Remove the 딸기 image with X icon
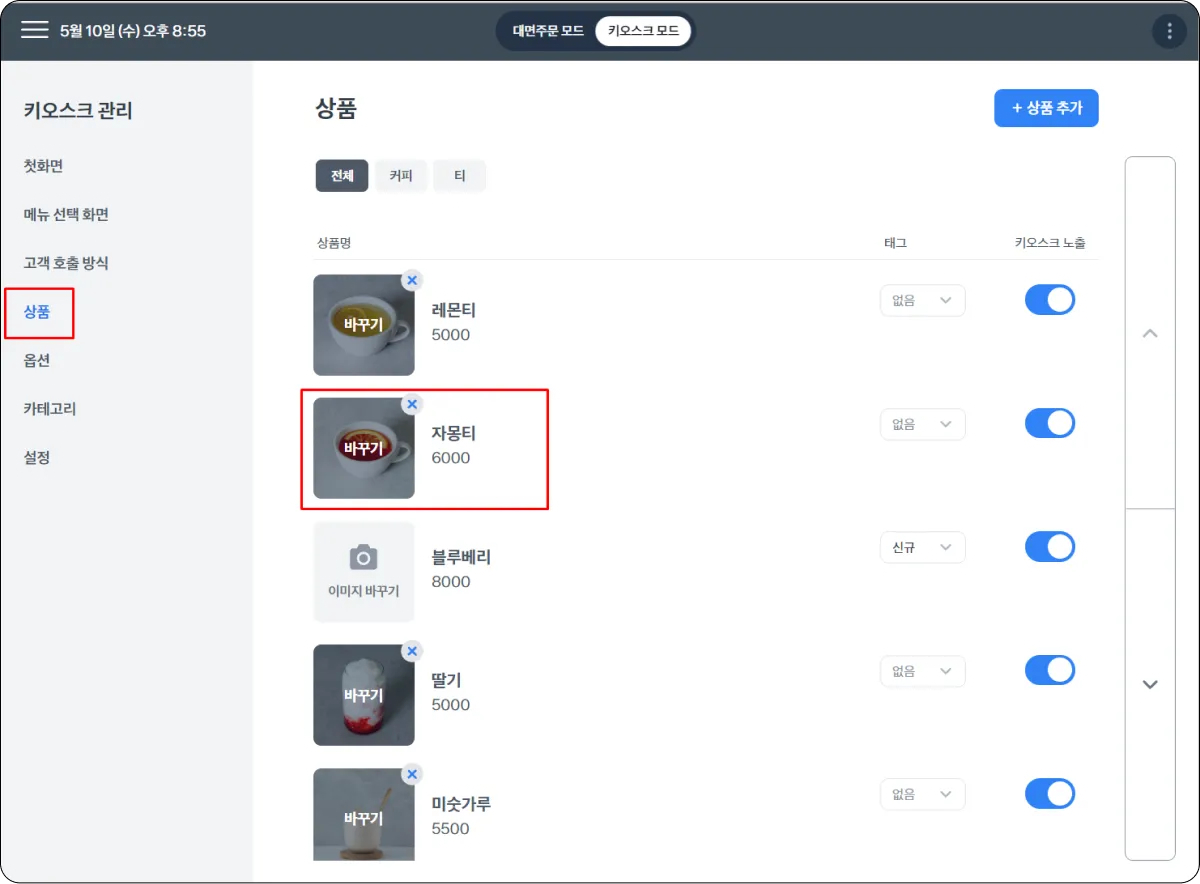The image size is (1200, 884). [412, 651]
